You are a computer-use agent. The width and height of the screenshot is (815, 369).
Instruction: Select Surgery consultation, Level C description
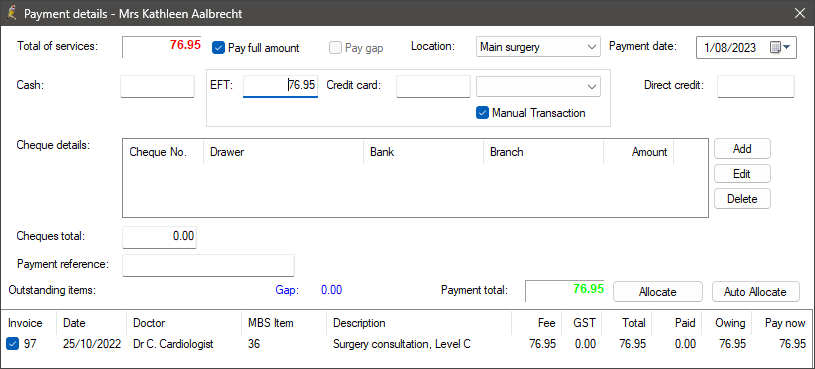(x=402, y=344)
